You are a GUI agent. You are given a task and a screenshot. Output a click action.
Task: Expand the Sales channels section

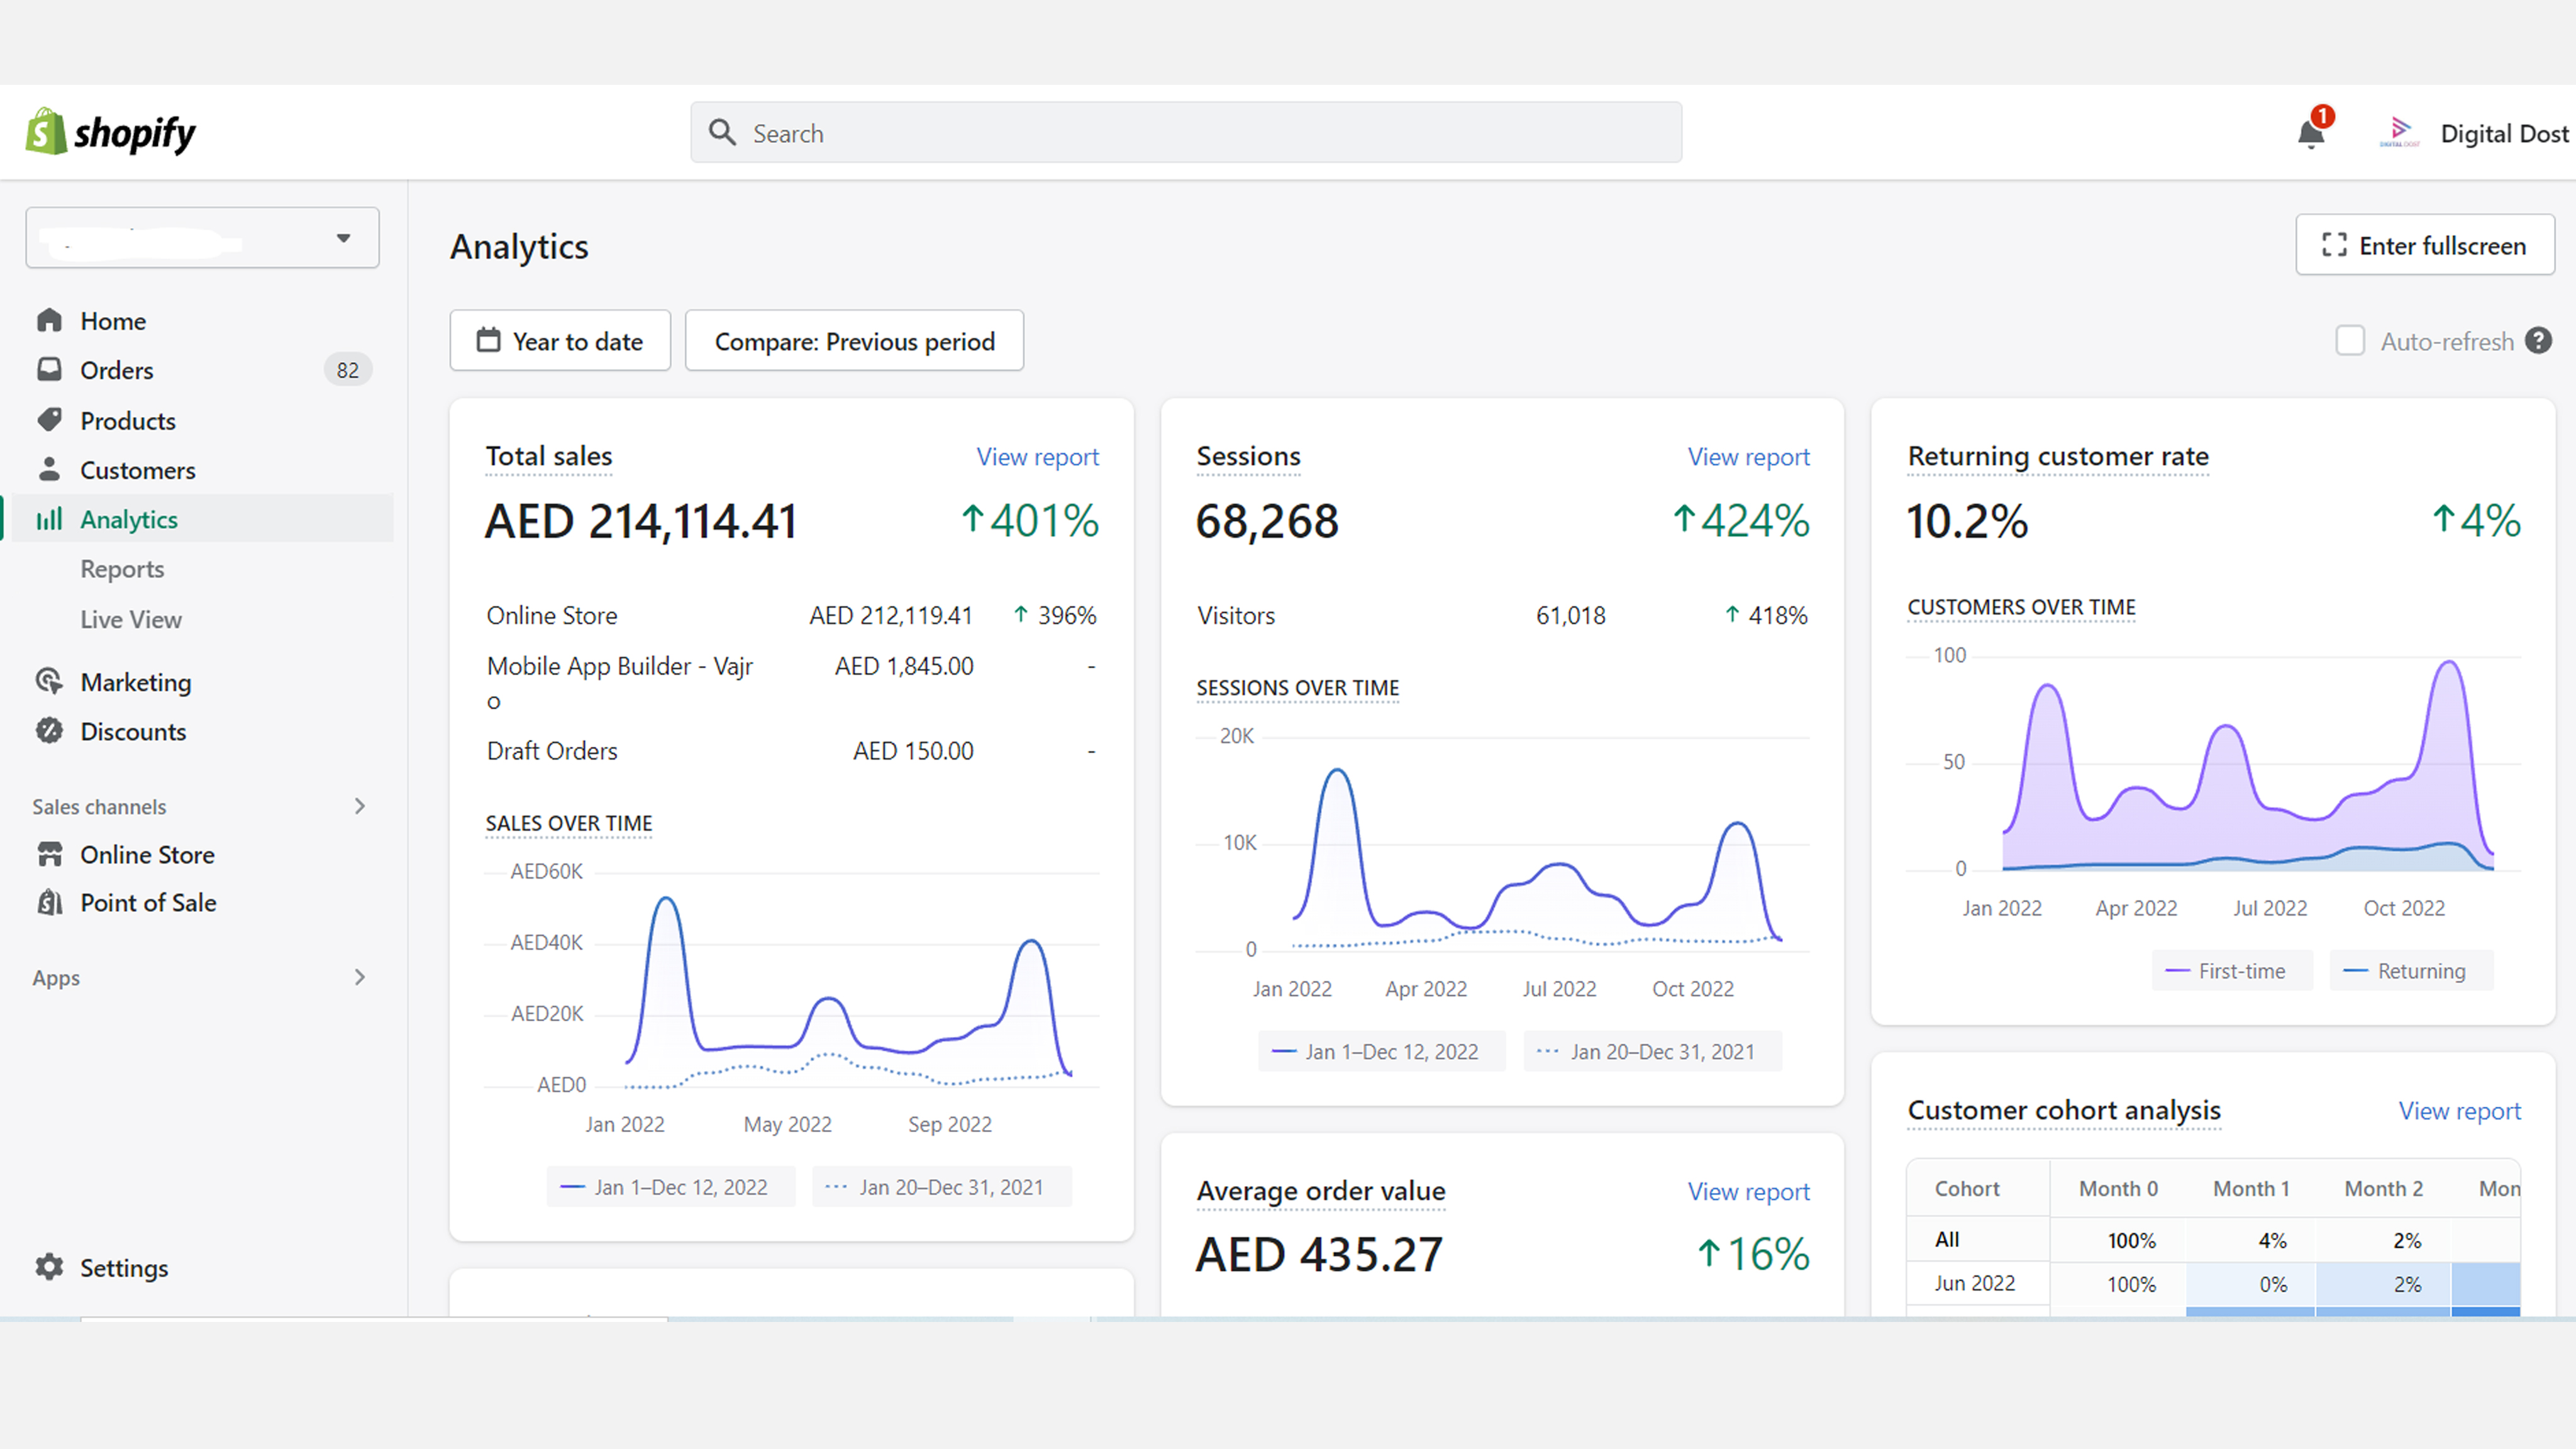[x=360, y=806]
